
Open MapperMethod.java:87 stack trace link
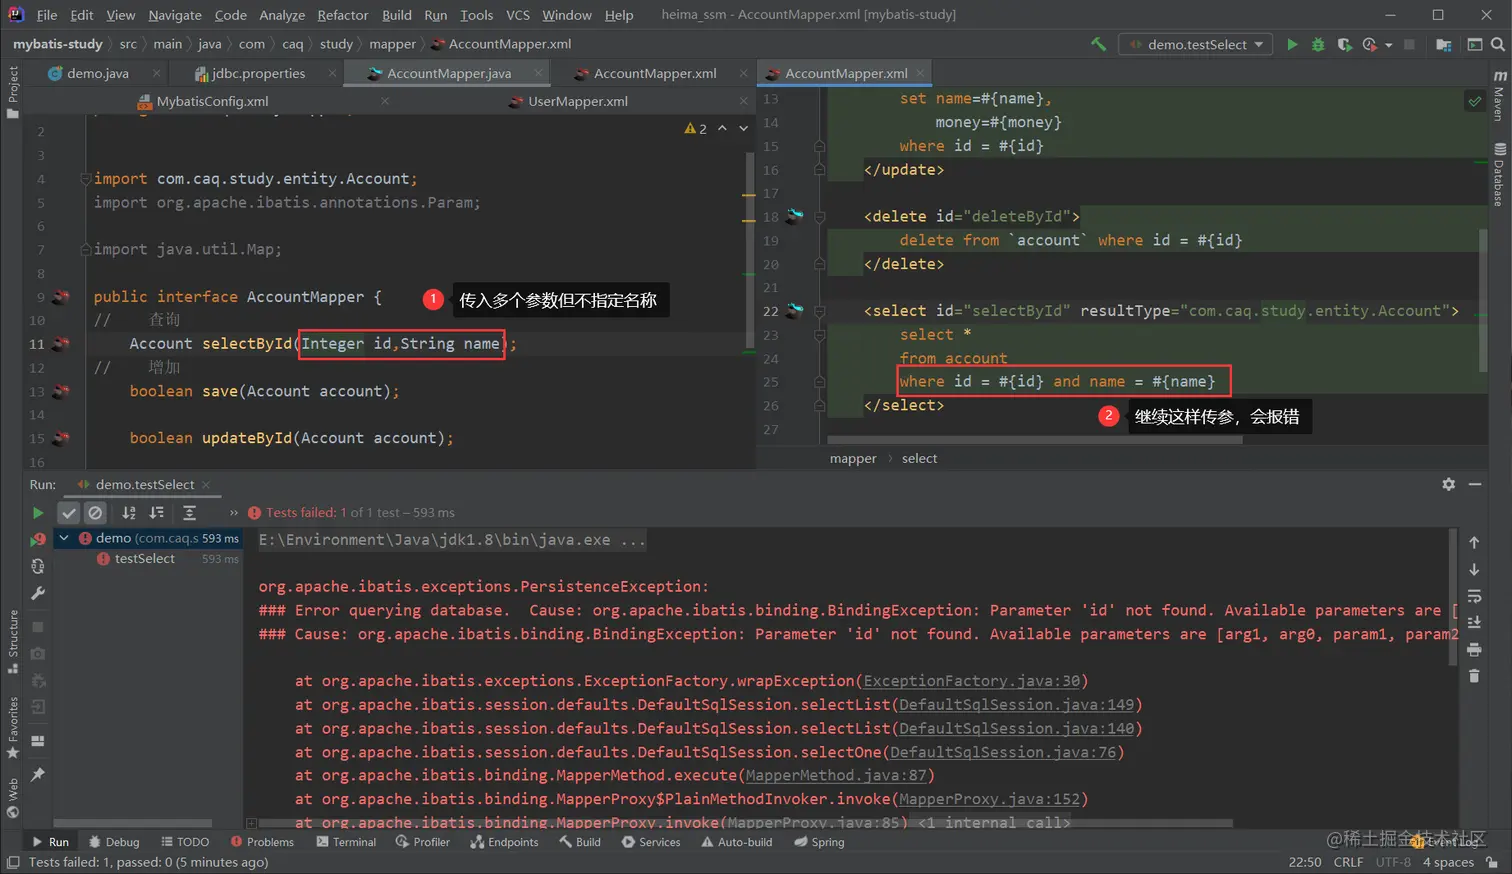[836, 775]
